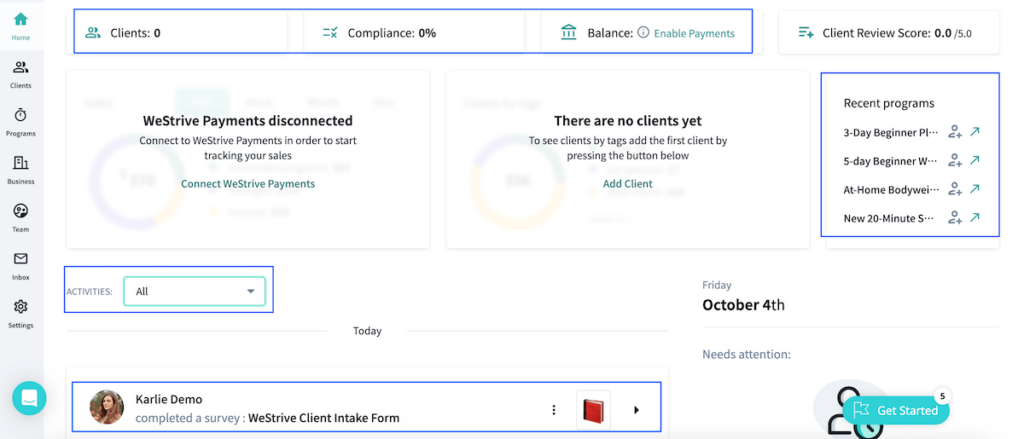1024x439 pixels.
Task: Open the Inbox mail icon
Action: [x=20, y=265]
